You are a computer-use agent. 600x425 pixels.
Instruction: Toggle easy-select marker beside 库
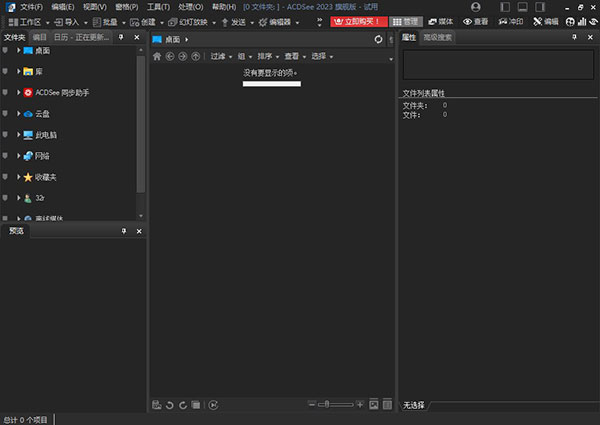(5, 71)
